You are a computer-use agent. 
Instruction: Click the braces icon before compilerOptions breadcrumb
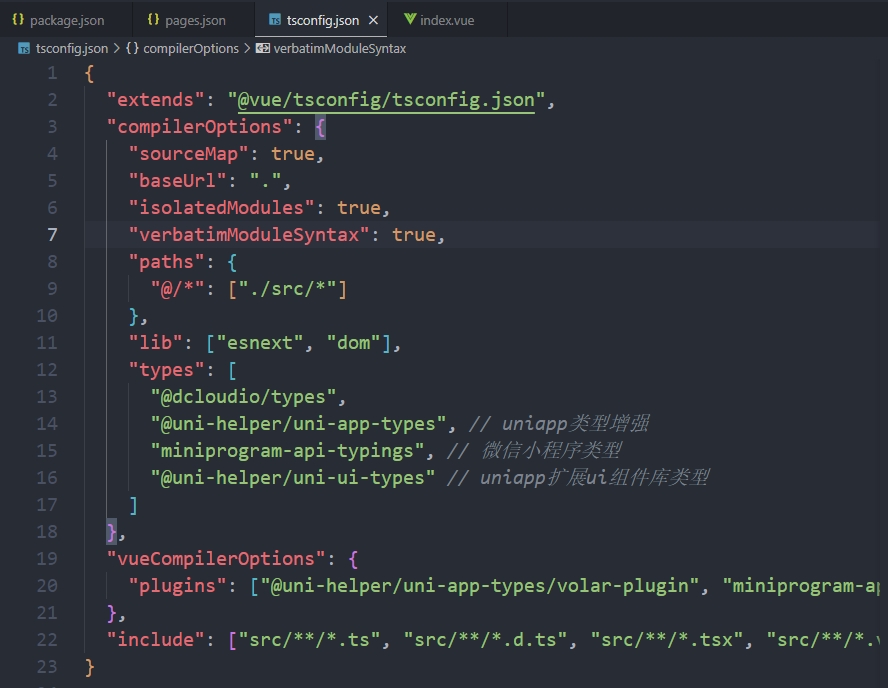point(132,48)
